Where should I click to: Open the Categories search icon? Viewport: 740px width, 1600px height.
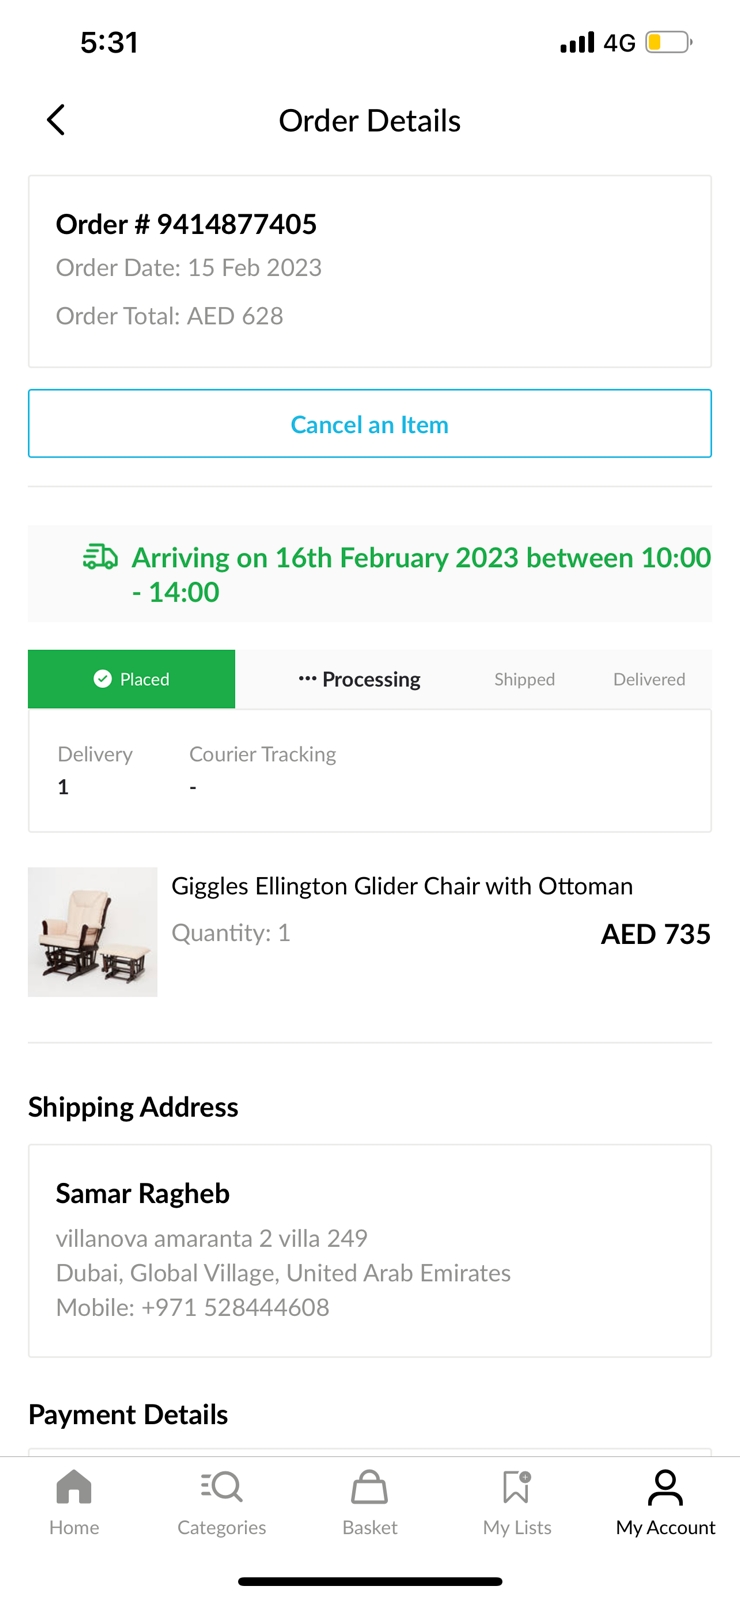pyautogui.click(x=221, y=1487)
